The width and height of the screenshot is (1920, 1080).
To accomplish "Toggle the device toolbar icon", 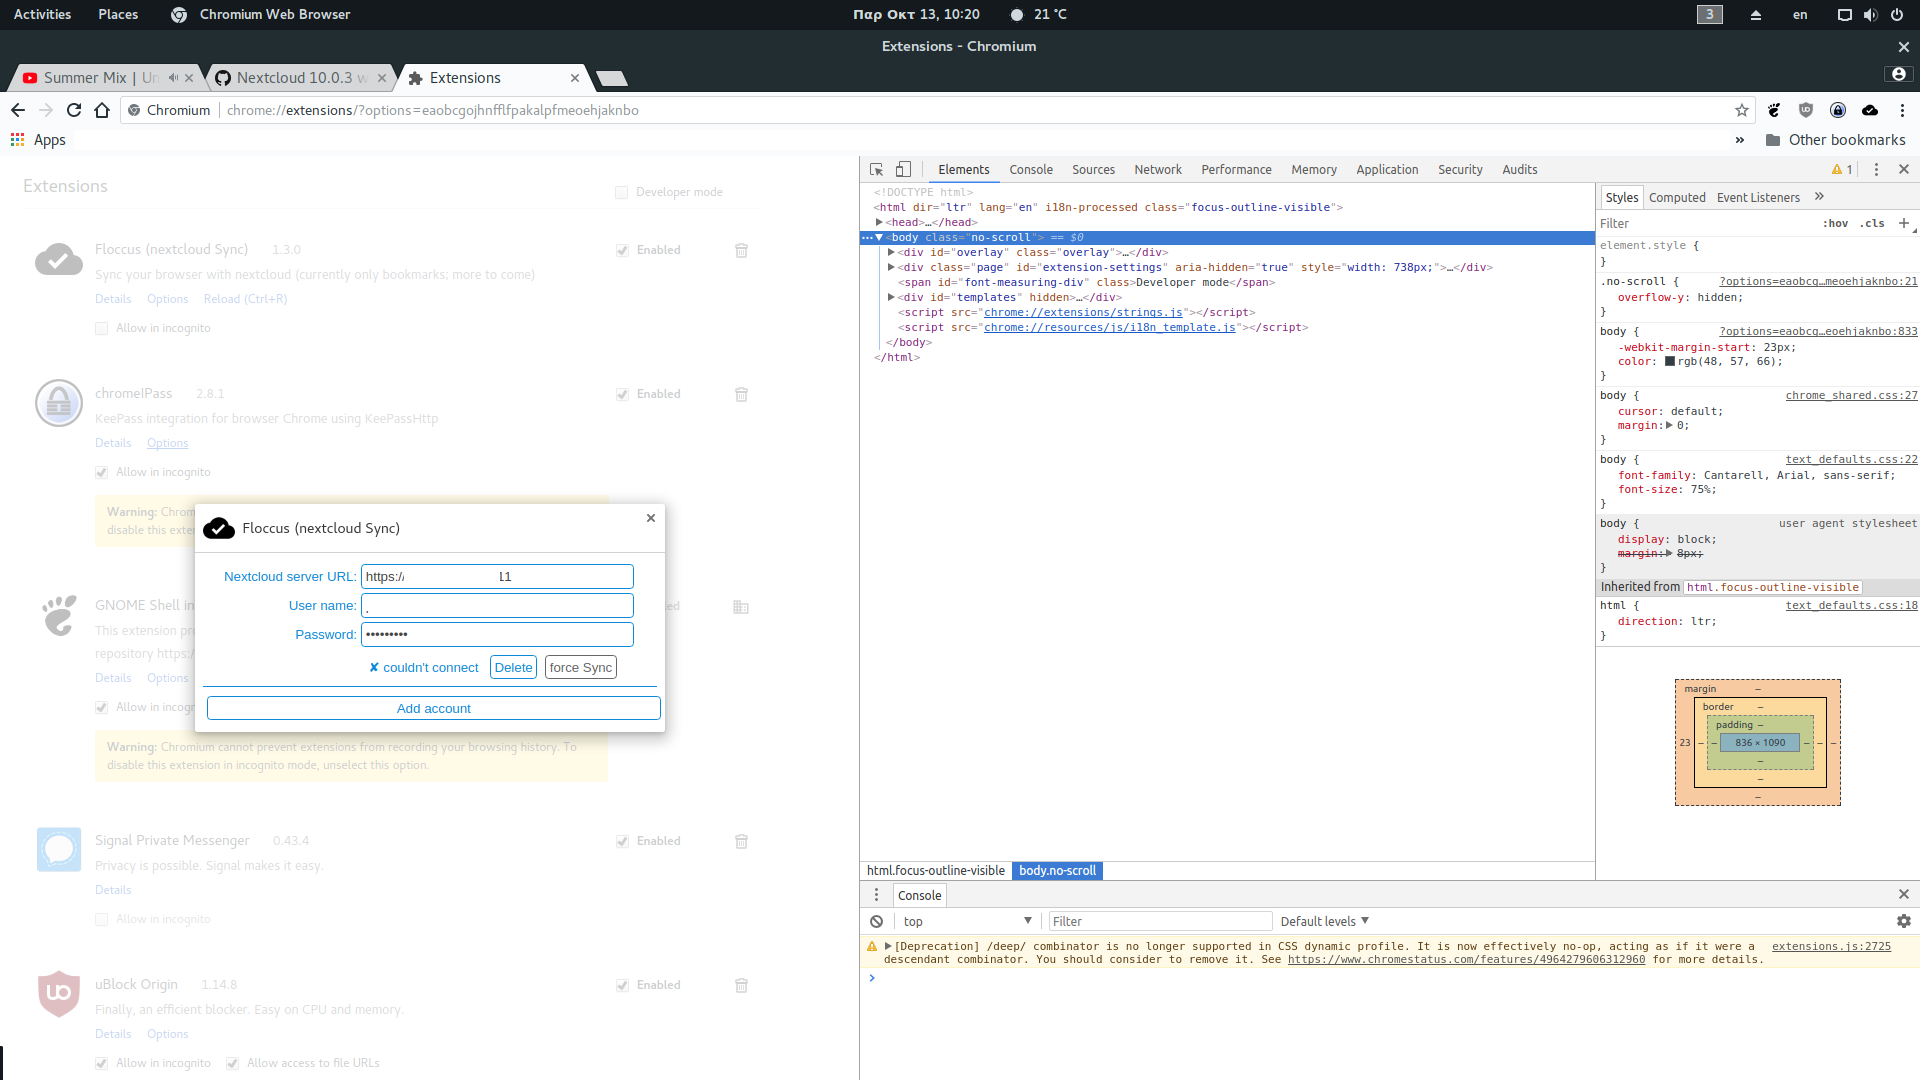I will 903,170.
